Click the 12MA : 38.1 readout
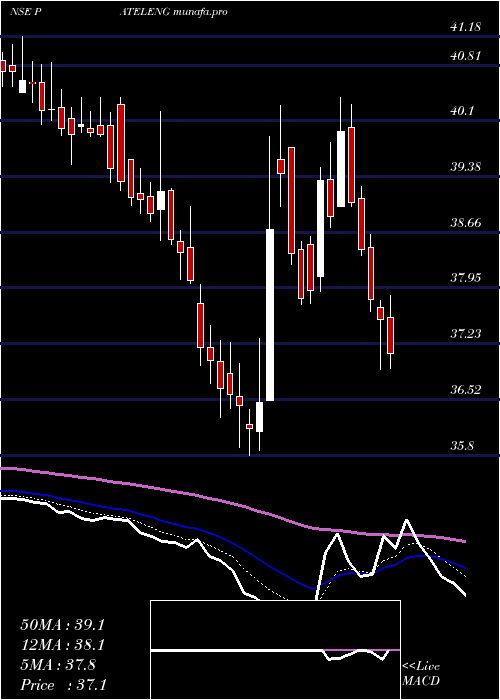 tap(62, 645)
